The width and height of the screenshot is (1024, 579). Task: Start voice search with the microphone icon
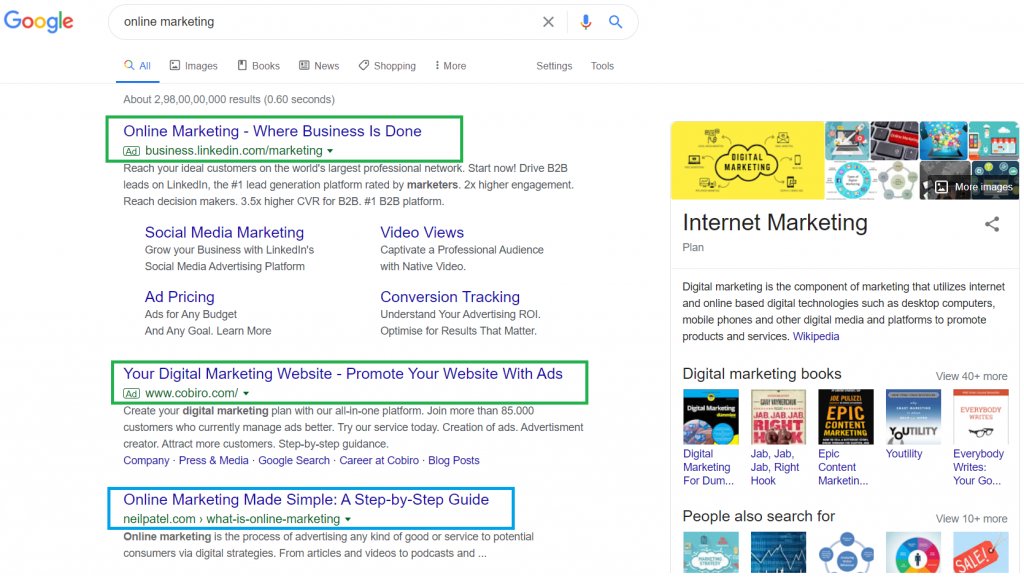pos(586,22)
